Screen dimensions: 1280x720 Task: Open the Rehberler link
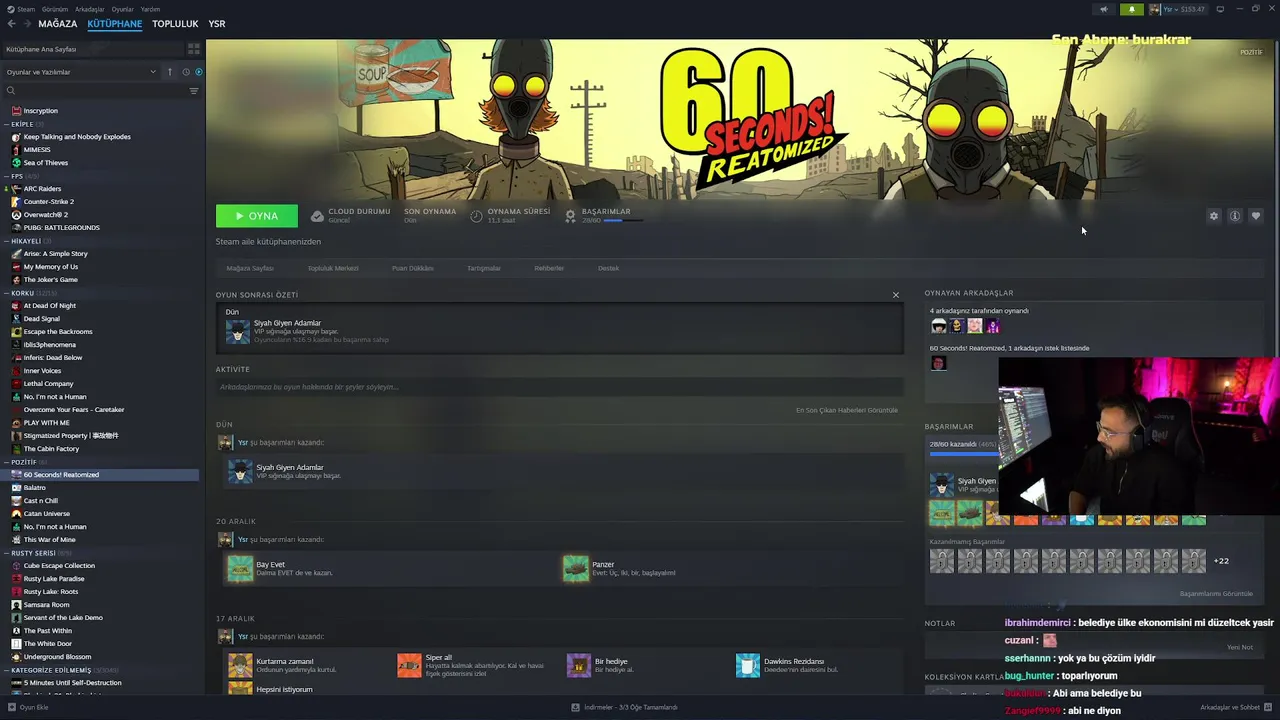click(549, 268)
